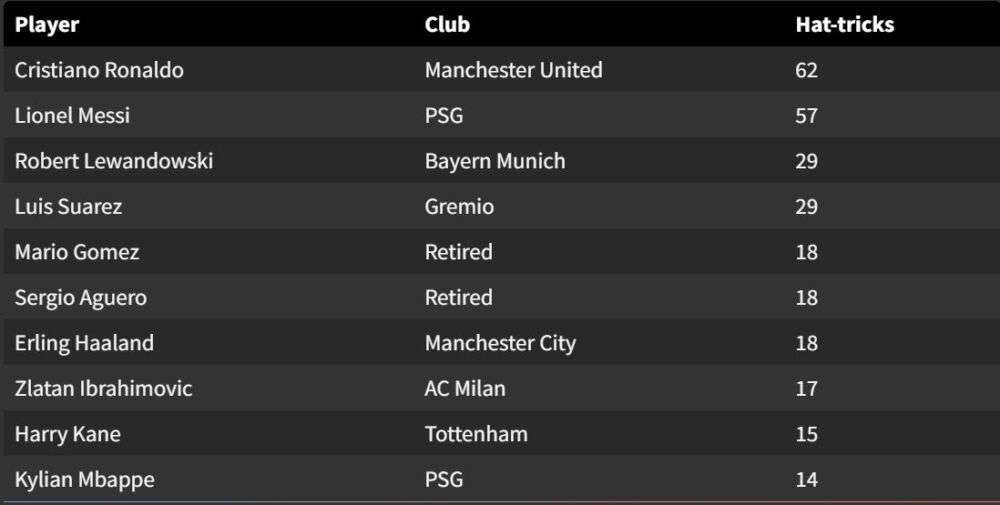
Task: Click the Gremio club cell
Action: pos(459,207)
